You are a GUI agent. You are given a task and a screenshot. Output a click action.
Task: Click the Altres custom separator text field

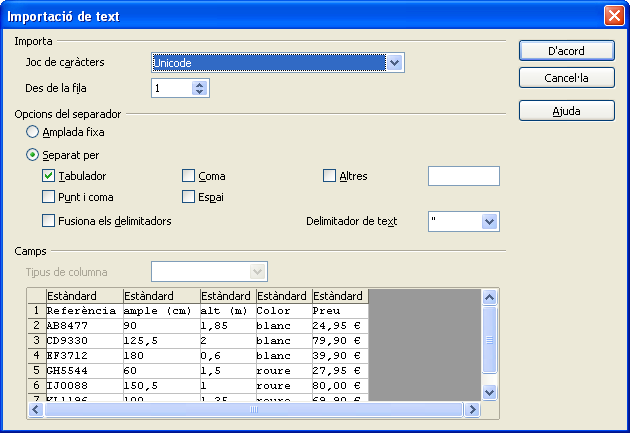tap(463, 176)
